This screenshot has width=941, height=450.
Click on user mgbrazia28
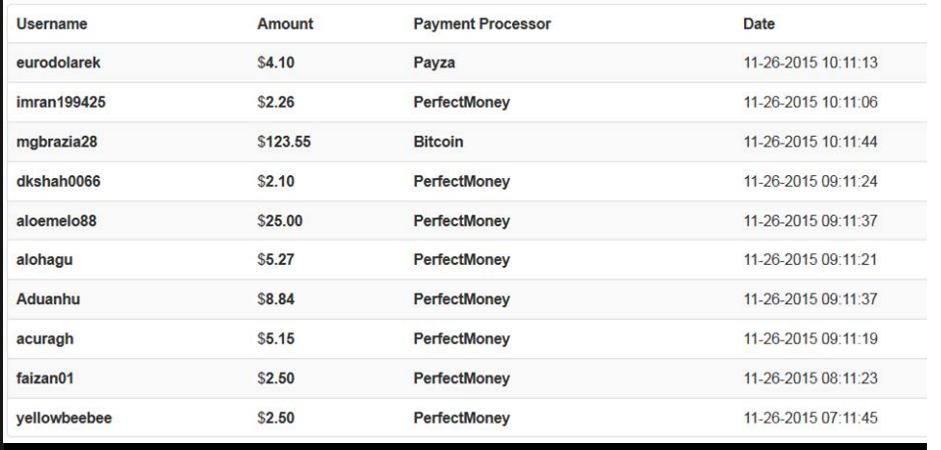tap(58, 142)
